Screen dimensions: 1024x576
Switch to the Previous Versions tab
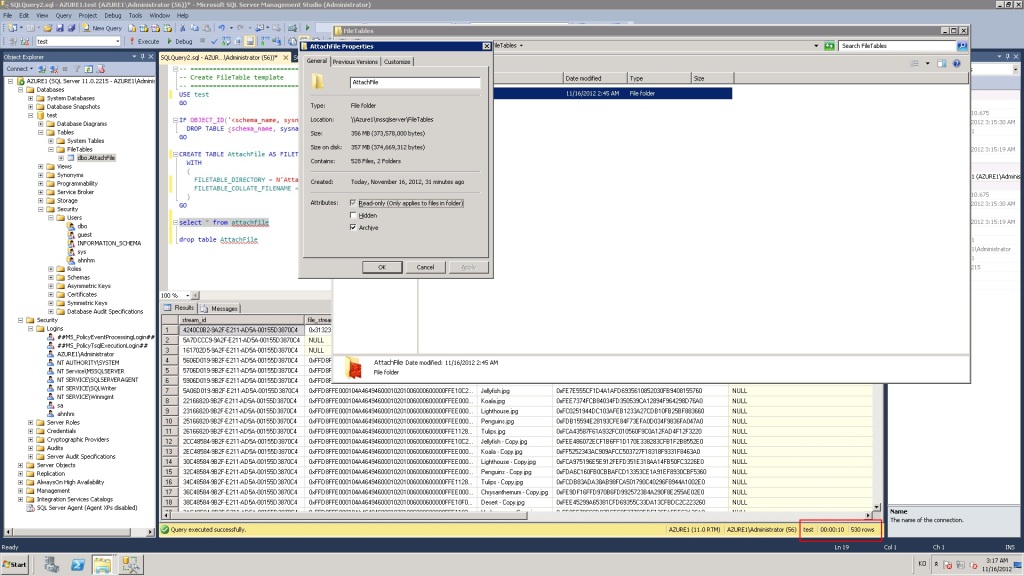(355, 61)
